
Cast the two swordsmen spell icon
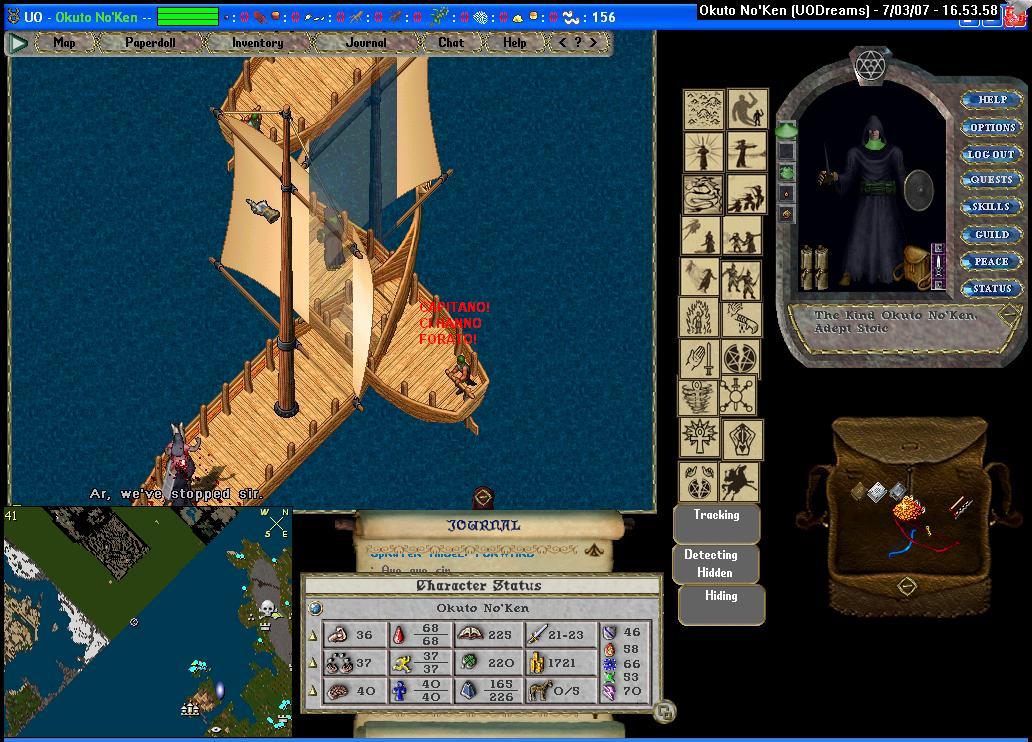(x=741, y=280)
